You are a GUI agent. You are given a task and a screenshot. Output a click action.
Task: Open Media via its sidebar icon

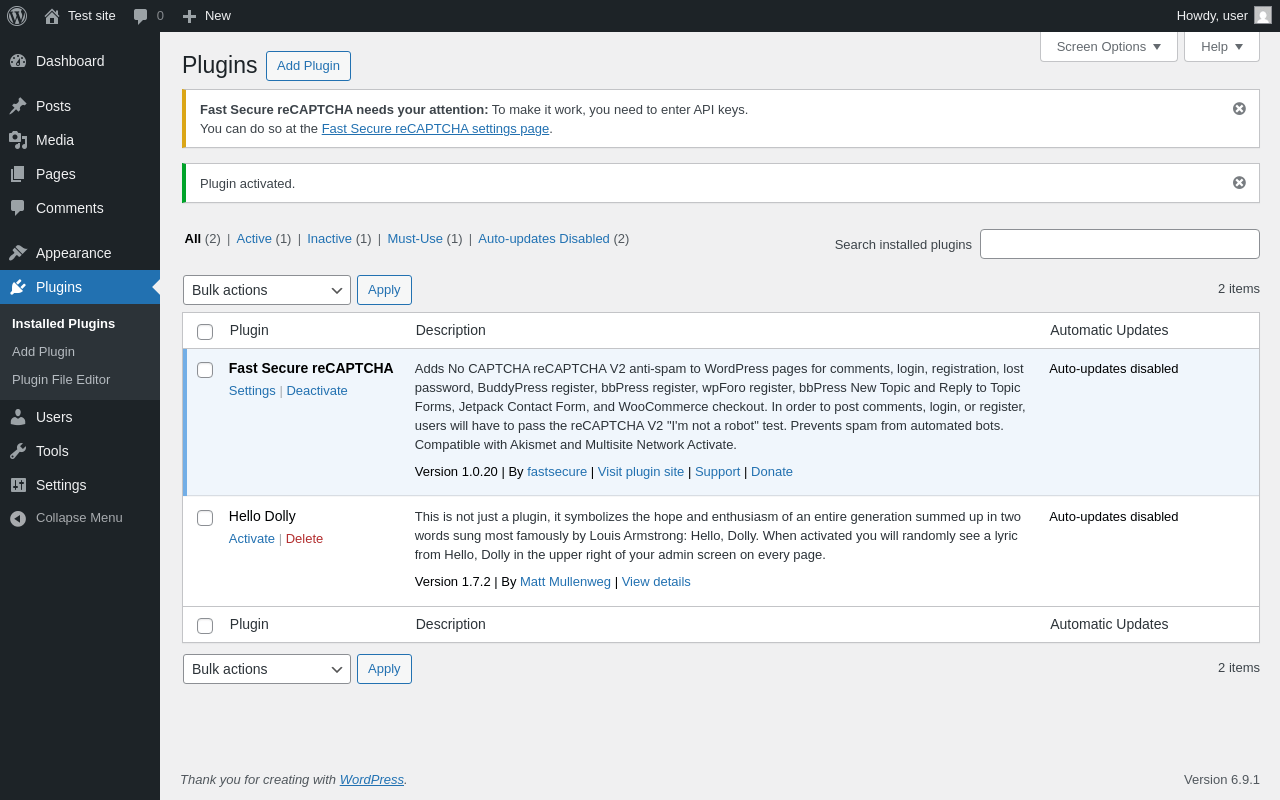[x=18, y=140]
